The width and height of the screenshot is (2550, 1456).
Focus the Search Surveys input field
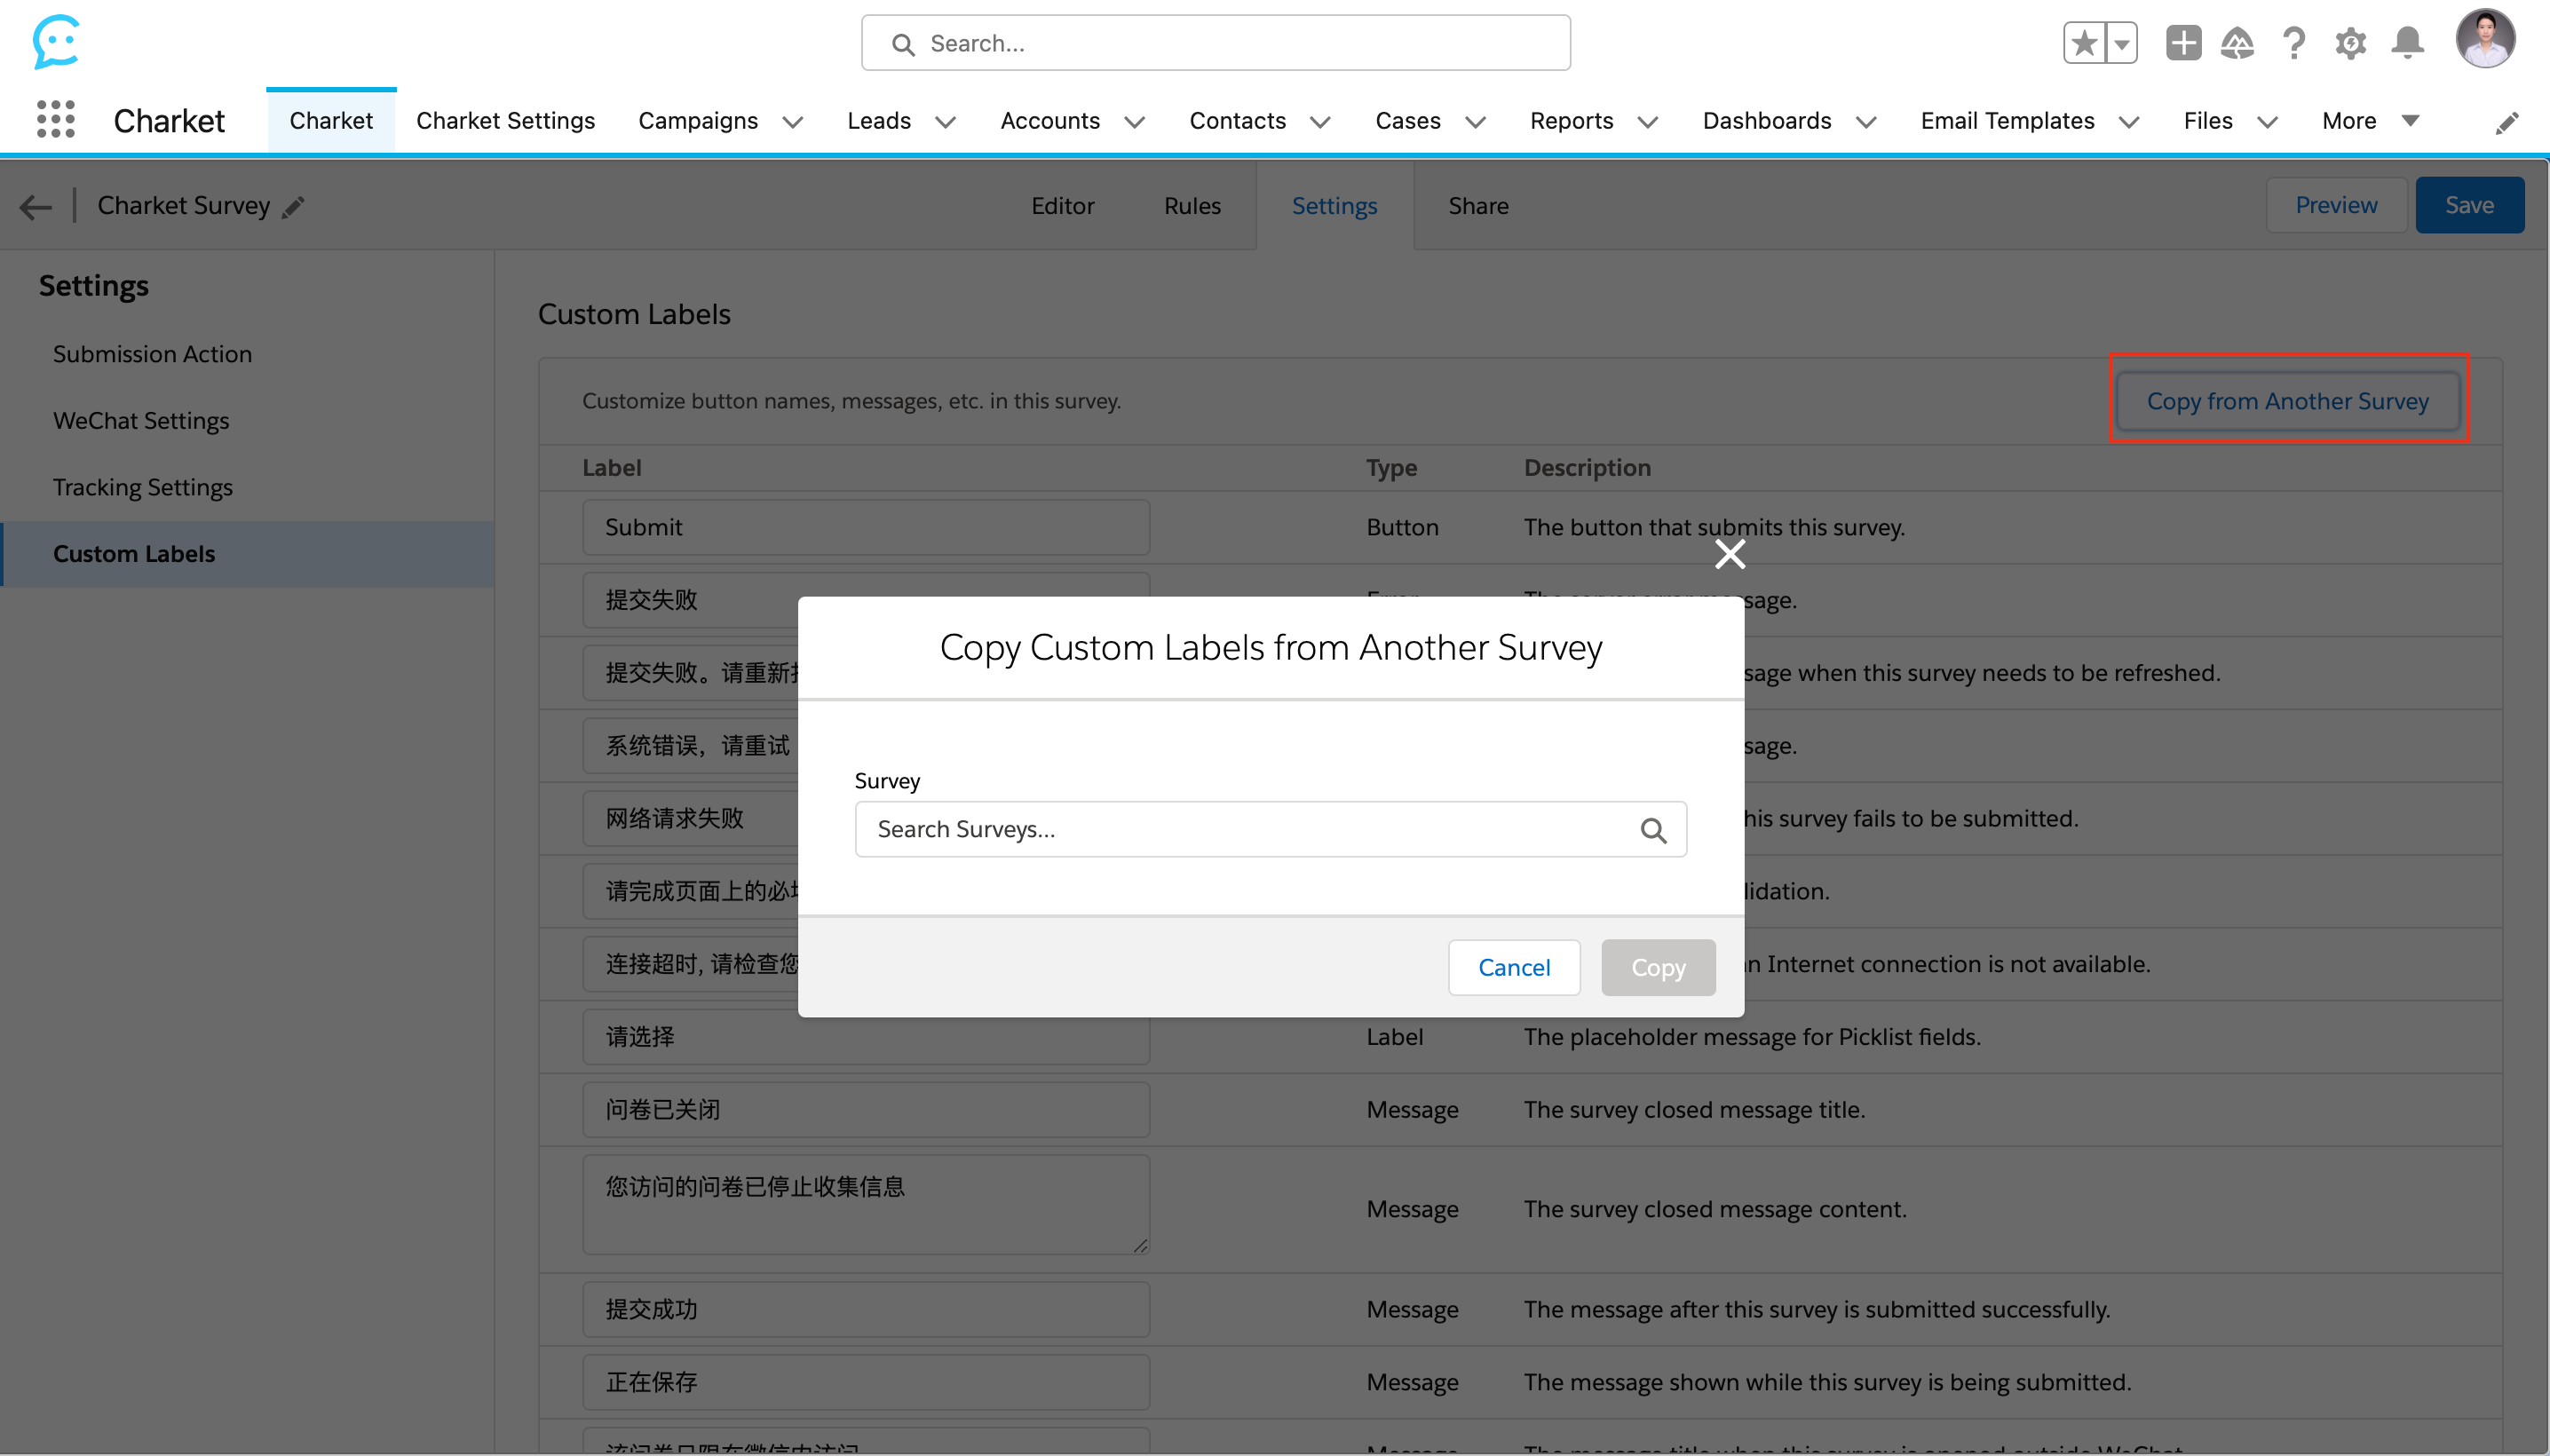click(1240, 829)
